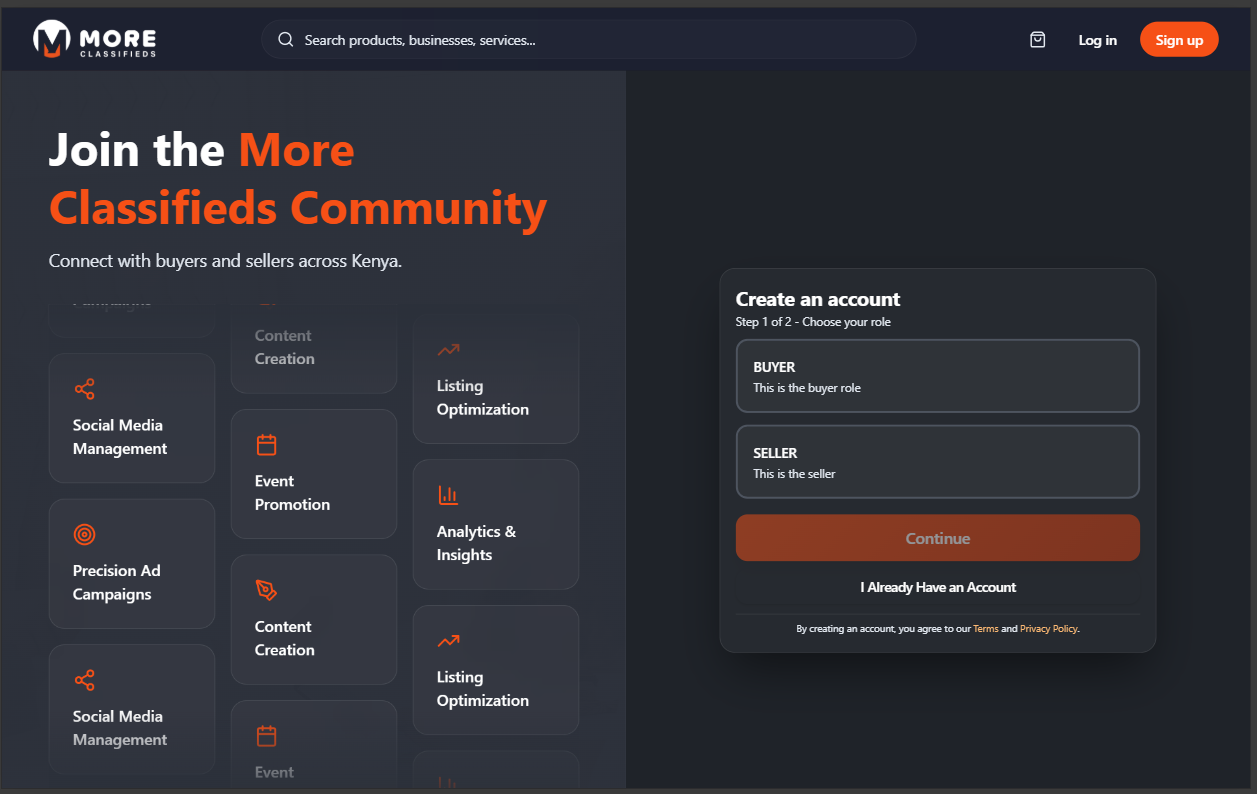
Task: Click the Social Media Management share icon
Action: click(84, 388)
